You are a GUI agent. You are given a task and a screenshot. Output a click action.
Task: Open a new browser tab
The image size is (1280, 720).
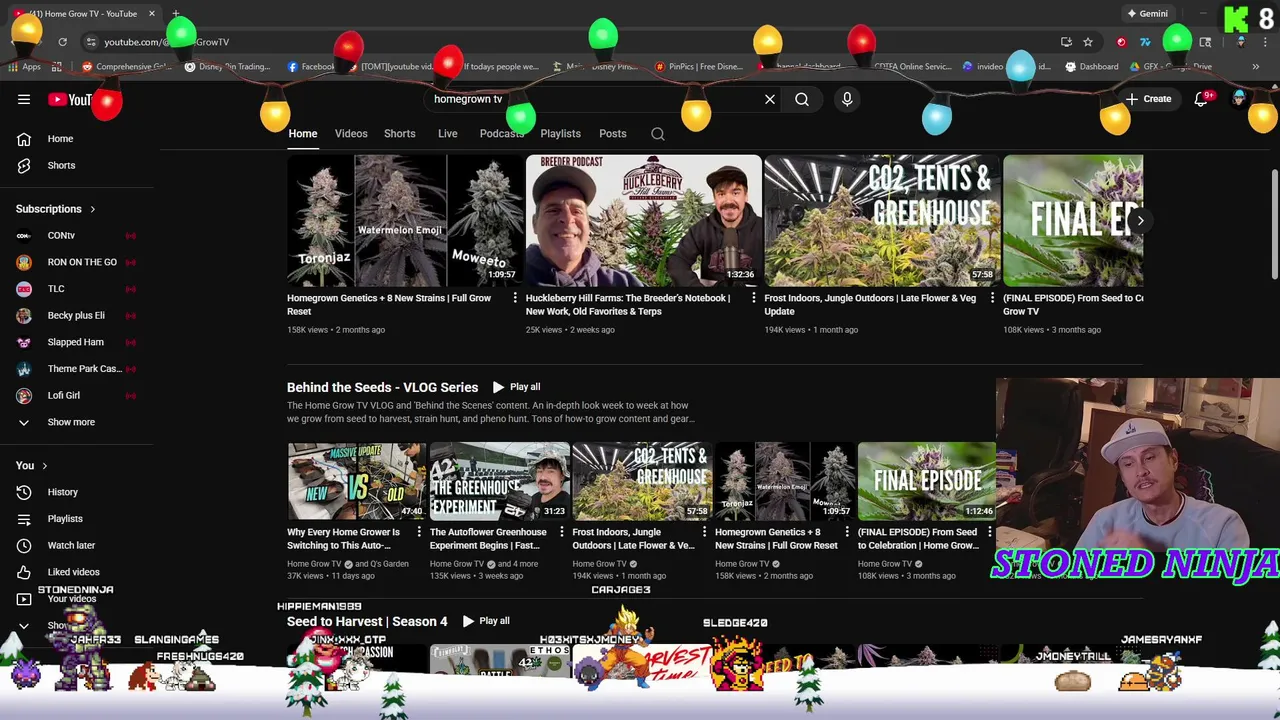pos(176,14)
